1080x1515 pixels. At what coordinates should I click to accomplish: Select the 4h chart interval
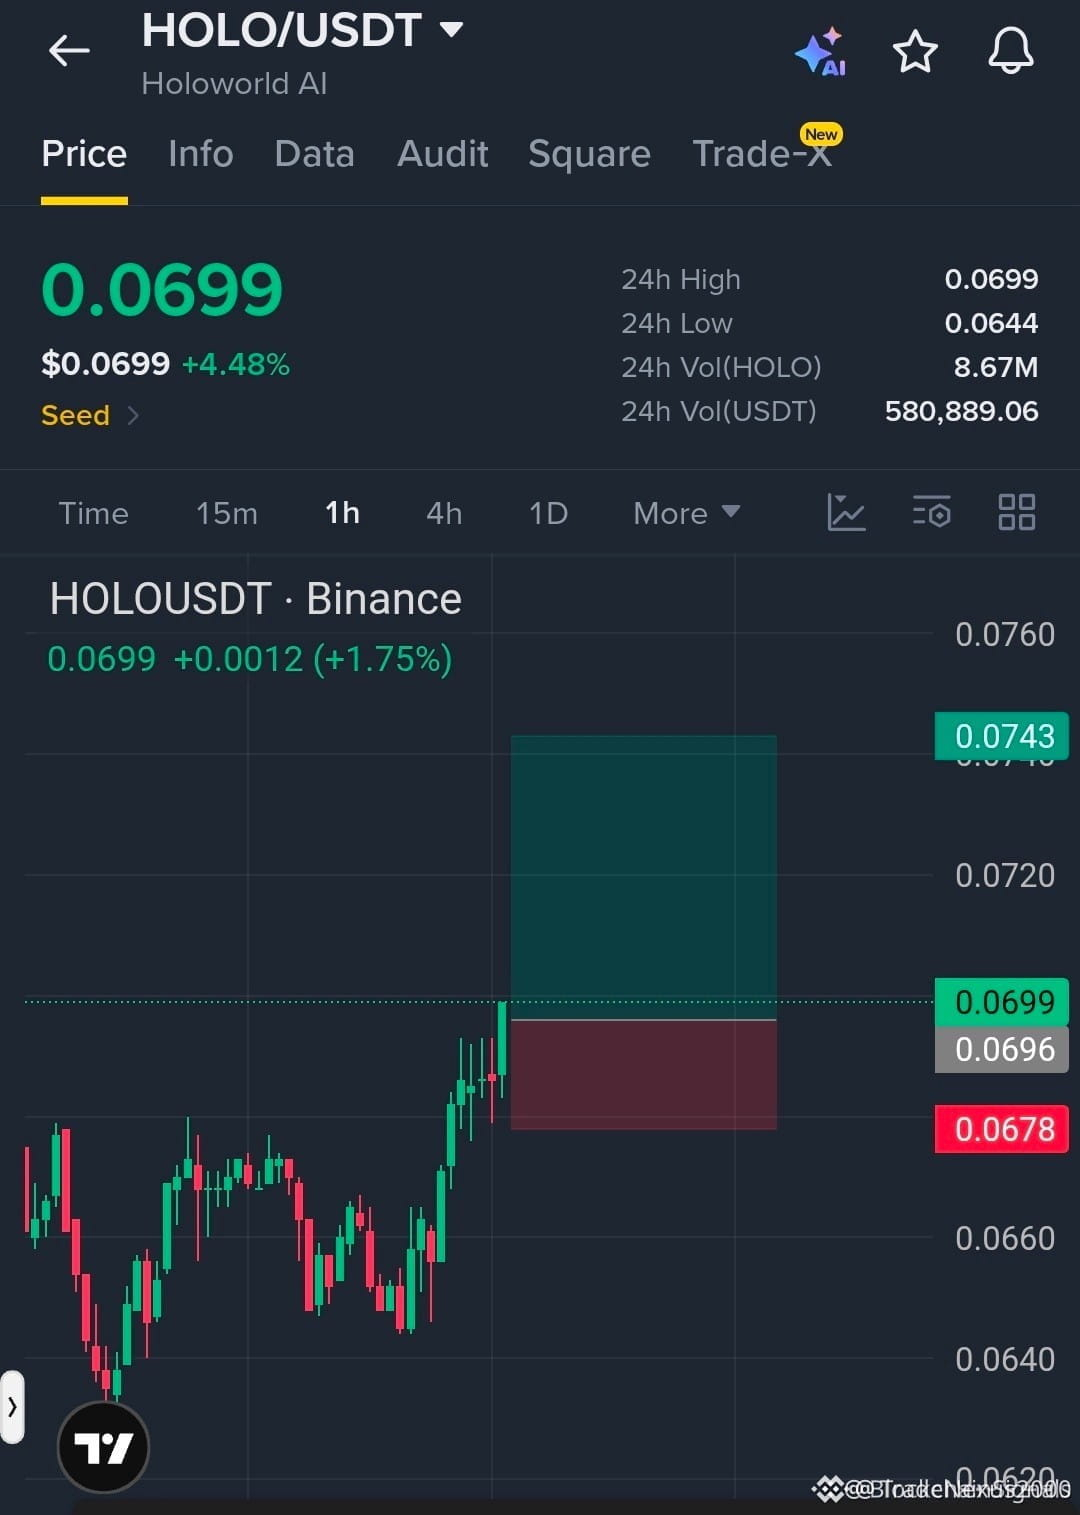coord(444,513)
